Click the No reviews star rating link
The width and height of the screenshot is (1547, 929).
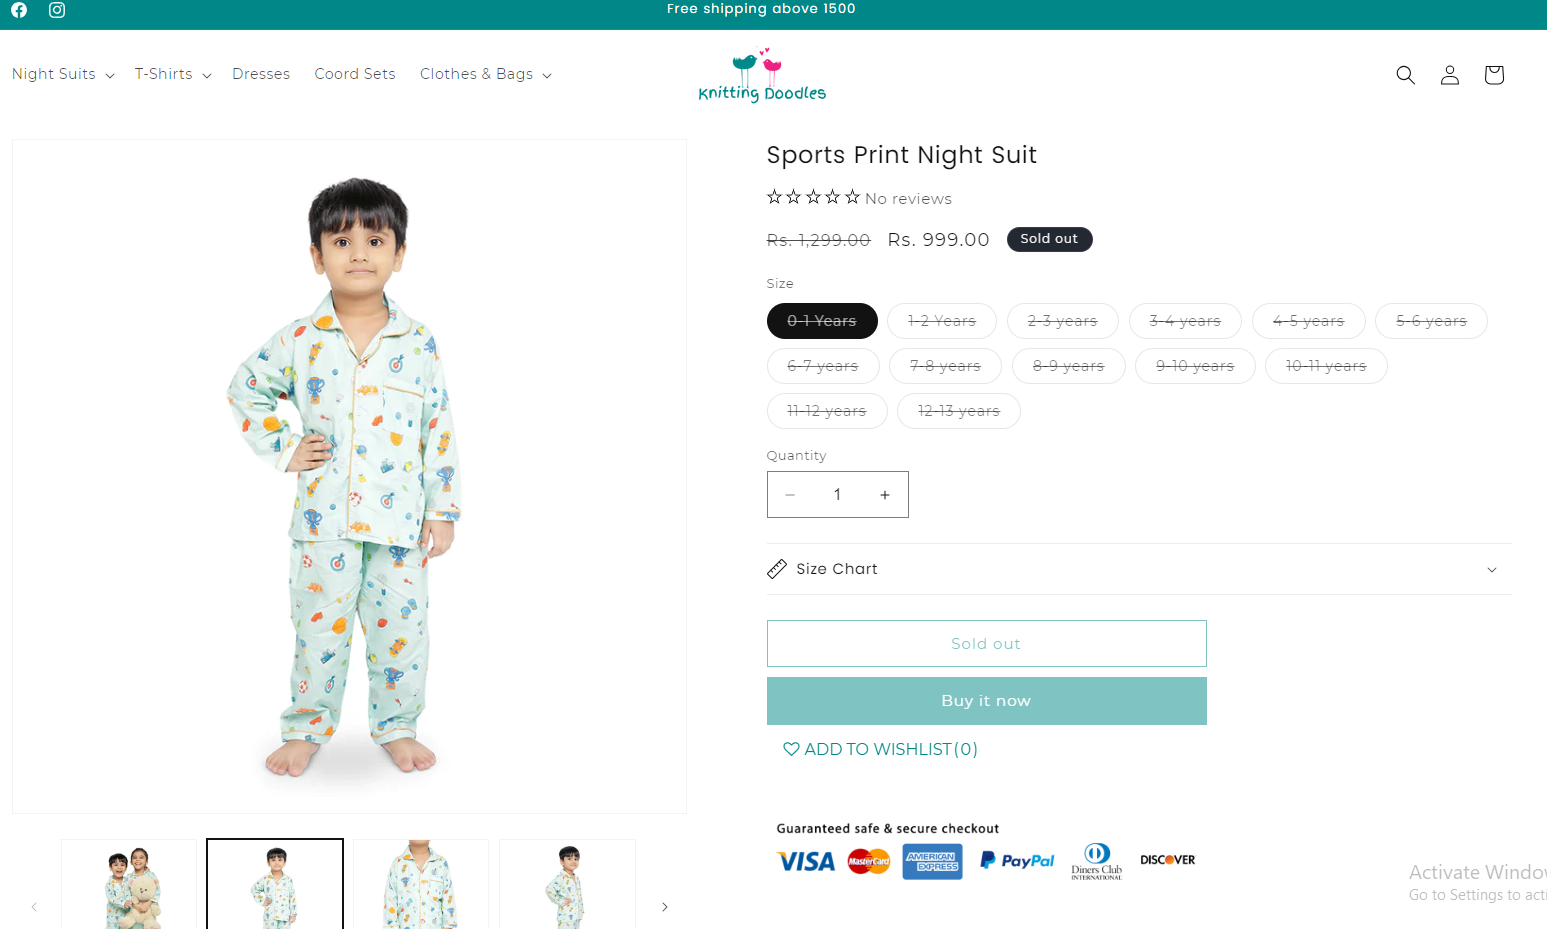pos(859,198)
